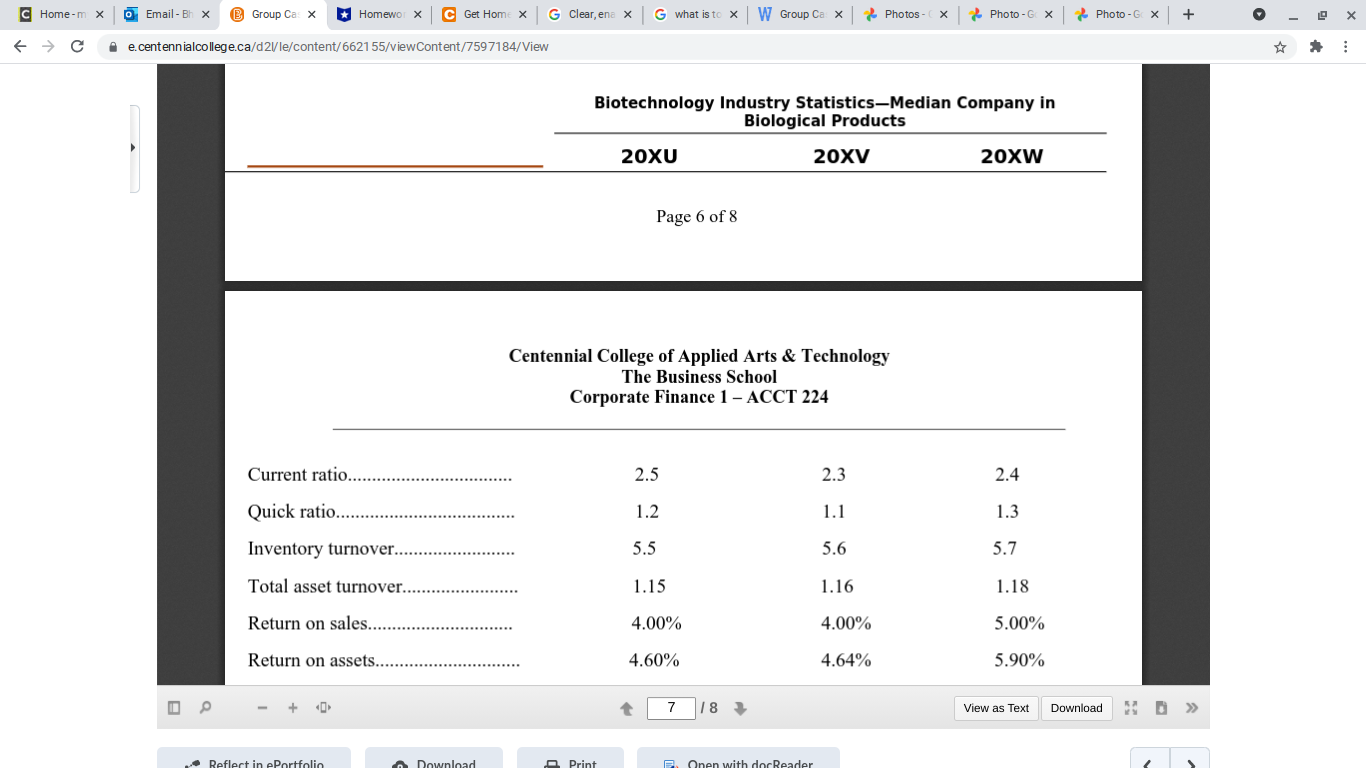
Task: Switch to the 'Clear, ena' Google tab
Action: point(588,14)
